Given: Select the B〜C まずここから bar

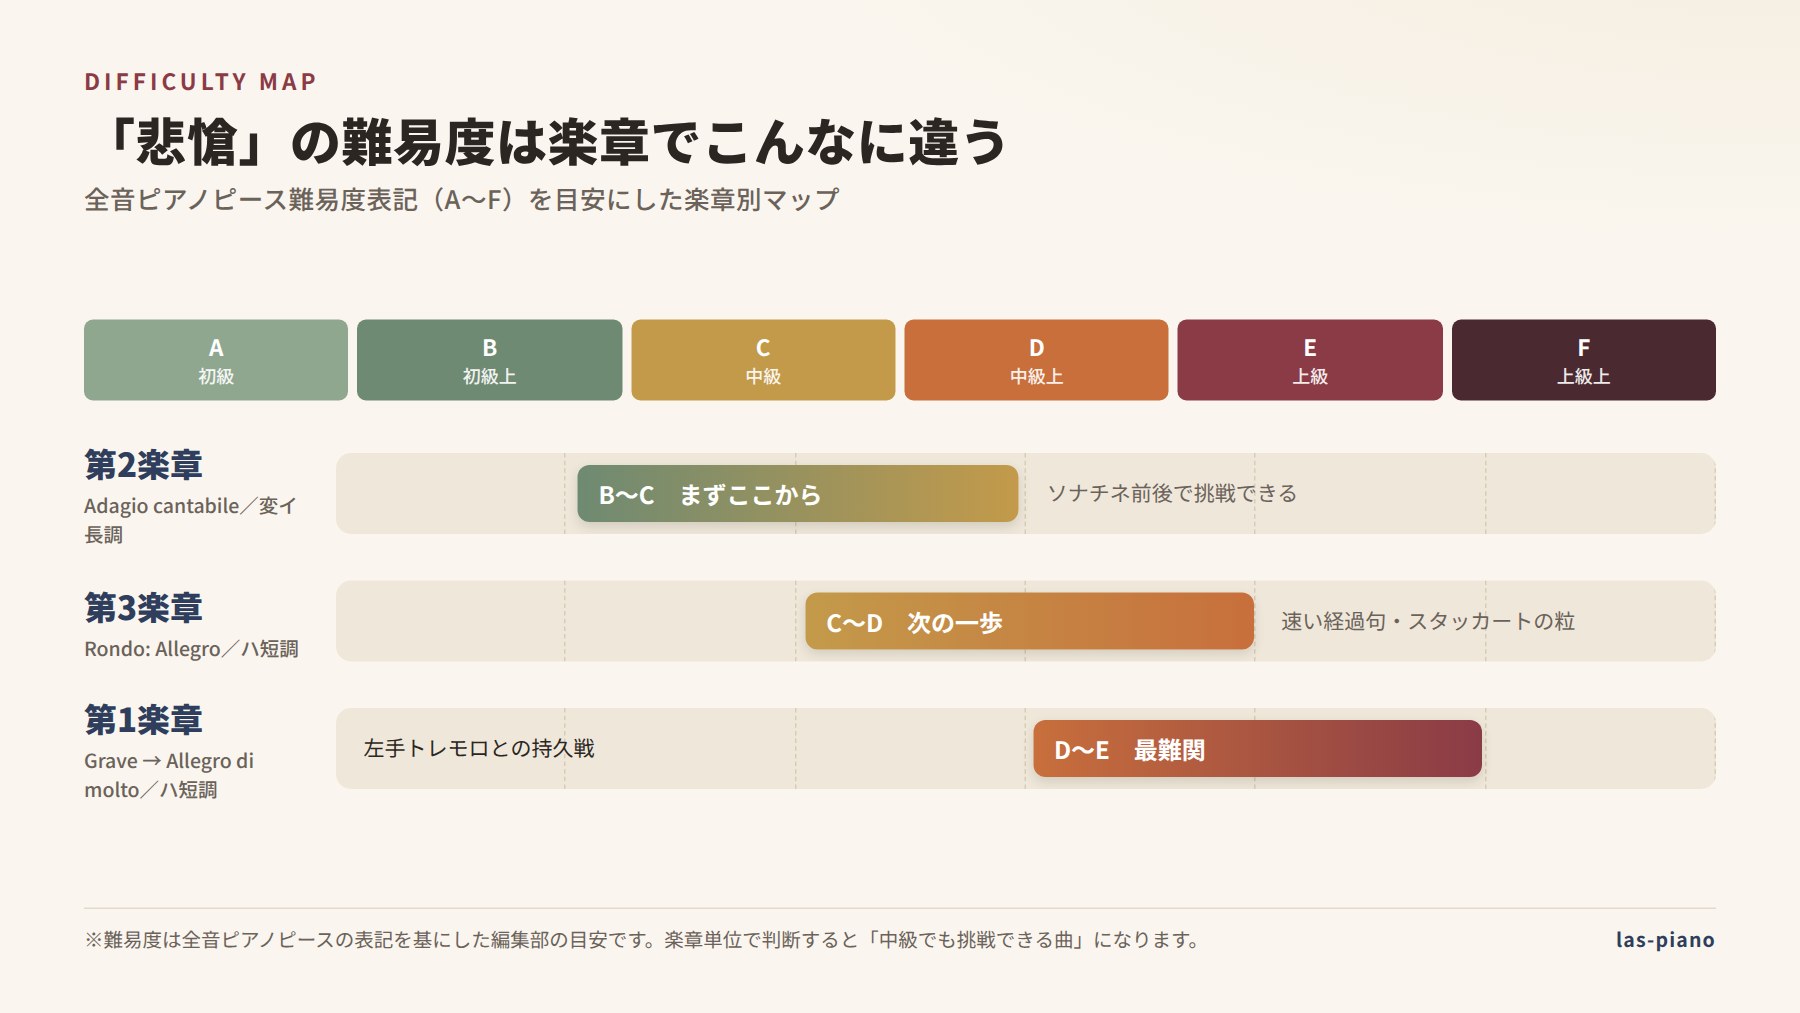Looking at the screenshot, I should [x=798, y=494].
